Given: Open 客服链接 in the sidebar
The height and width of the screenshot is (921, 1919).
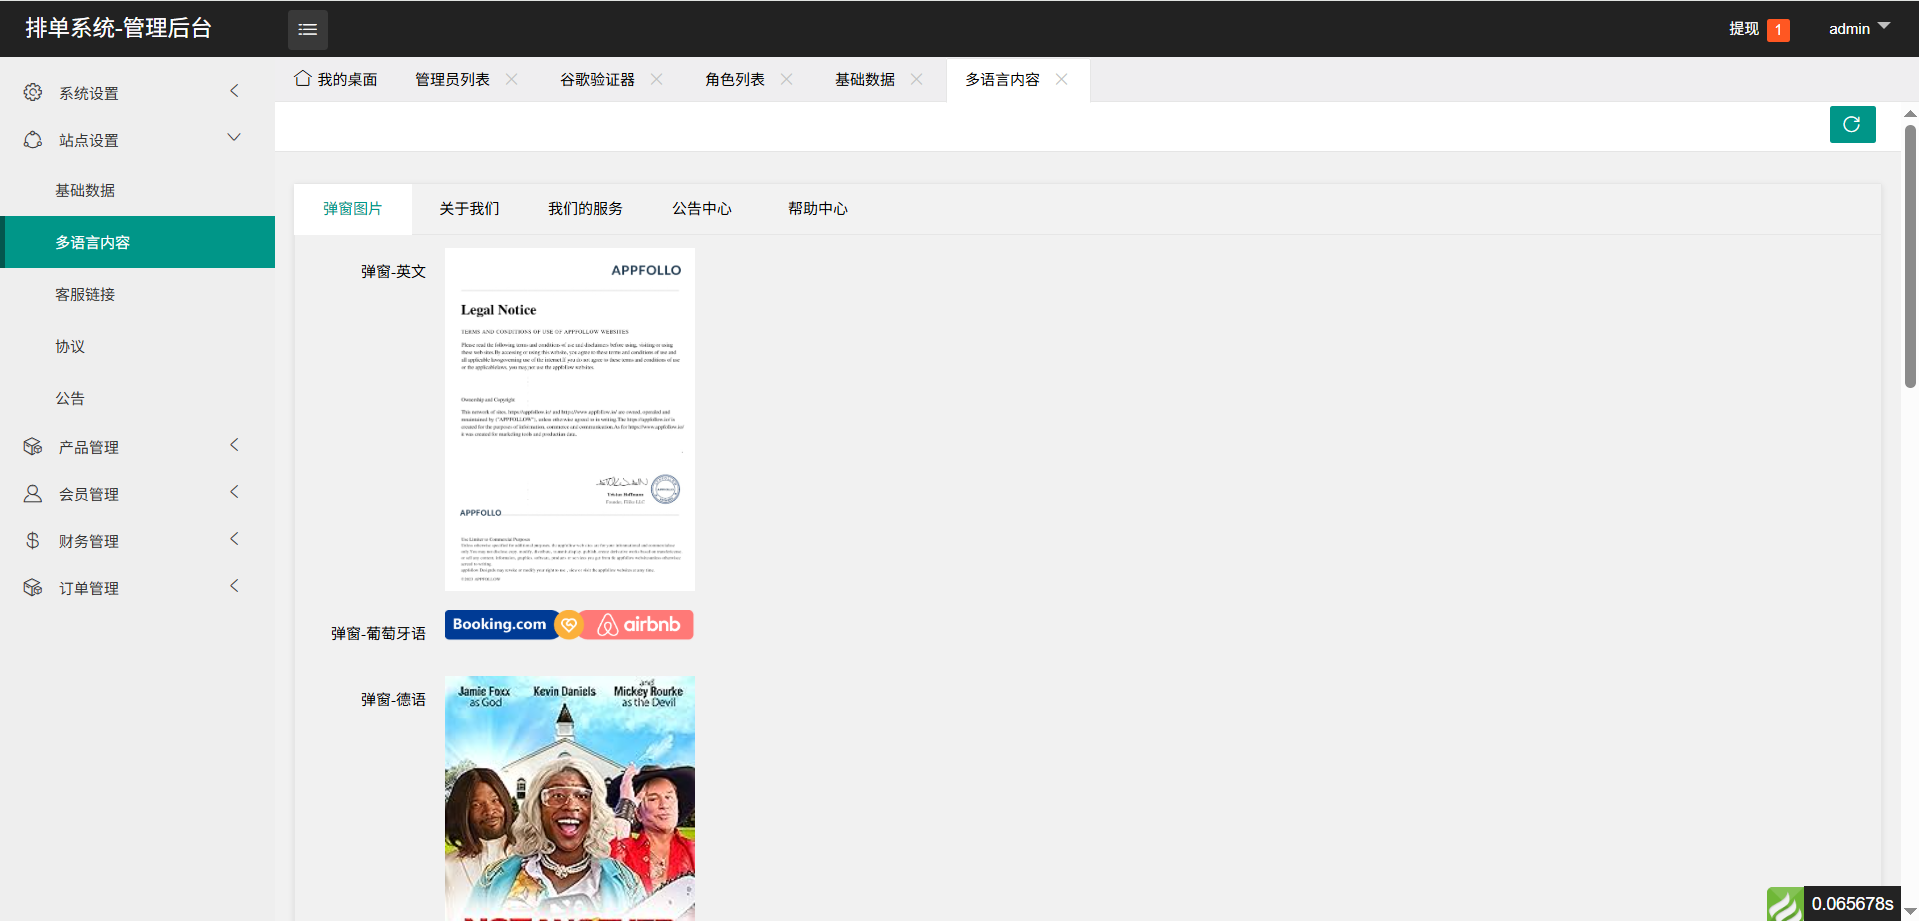Looking at the screenshot, I should coord(85,295).
